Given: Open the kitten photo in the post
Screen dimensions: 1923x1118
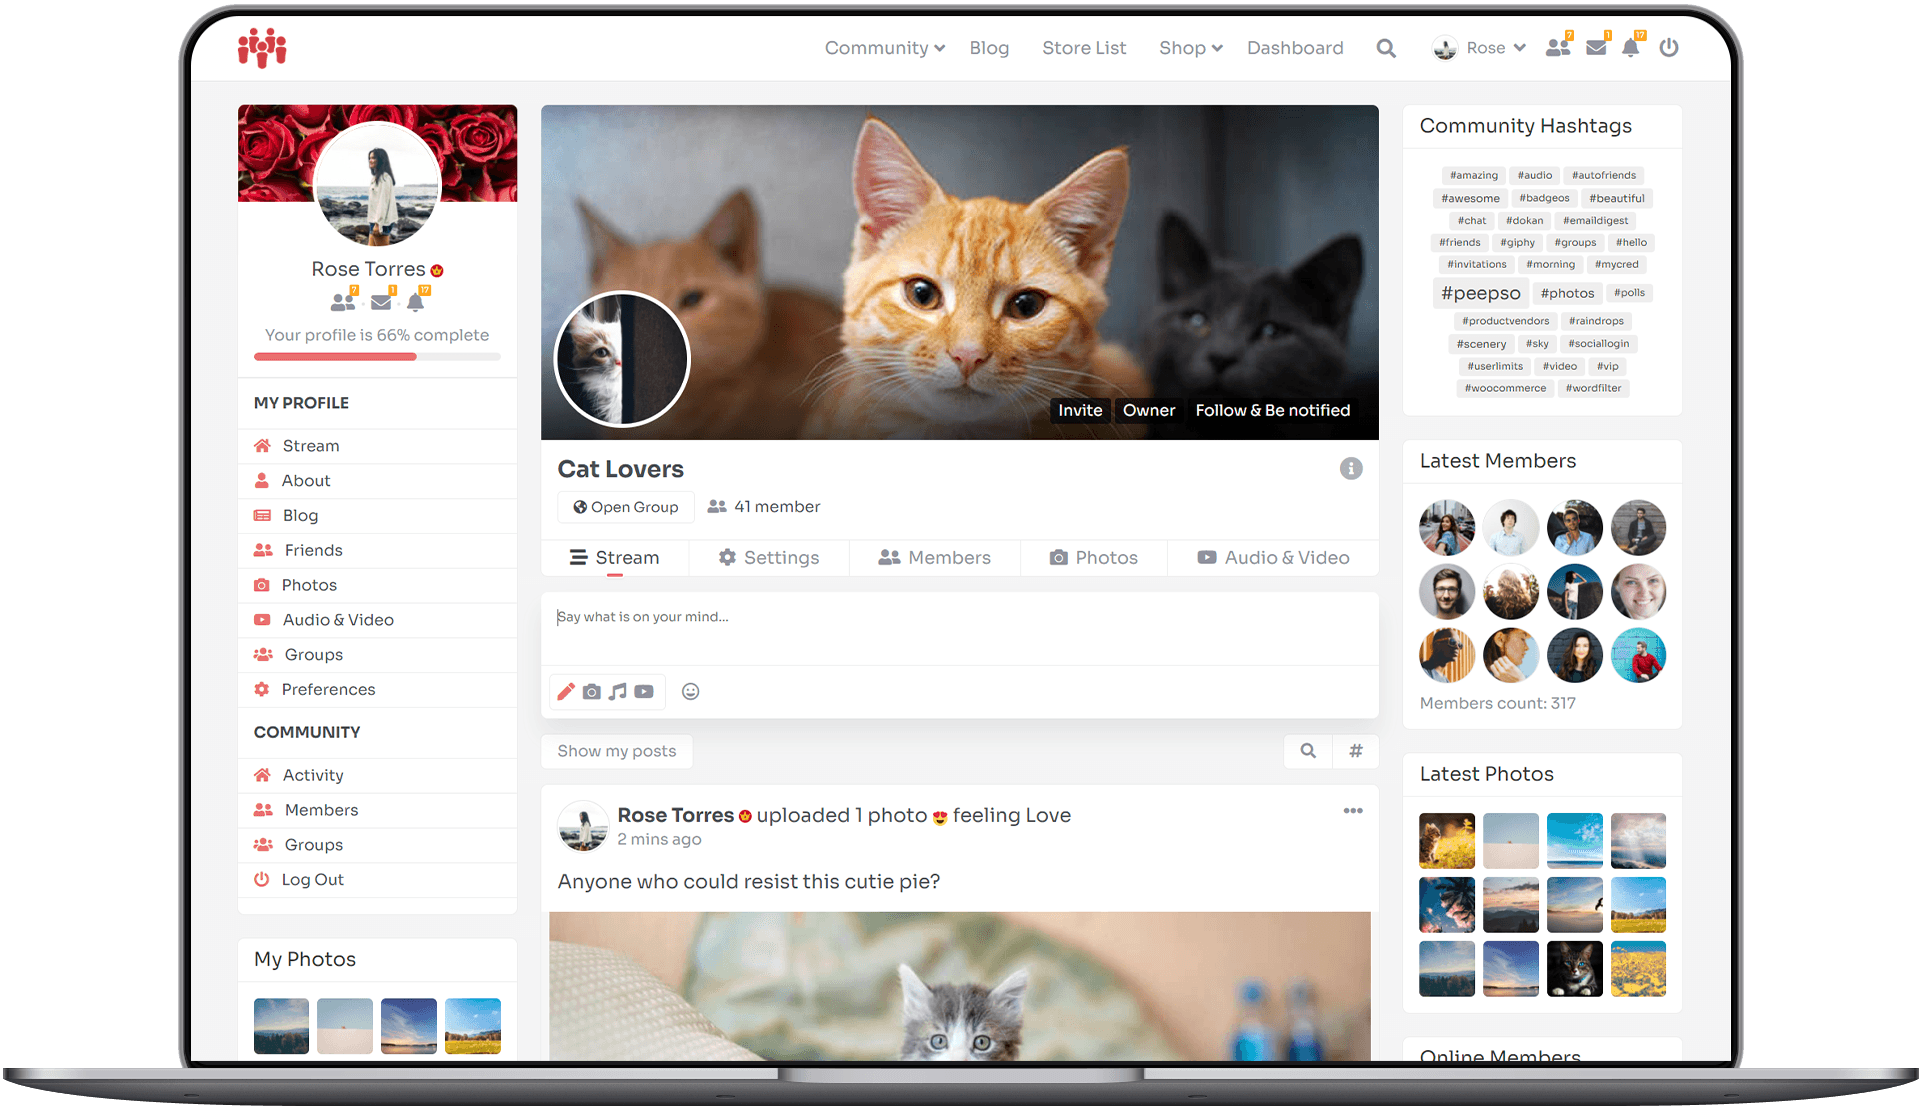Looking at the screenshot, I should [x=960, y=986].
